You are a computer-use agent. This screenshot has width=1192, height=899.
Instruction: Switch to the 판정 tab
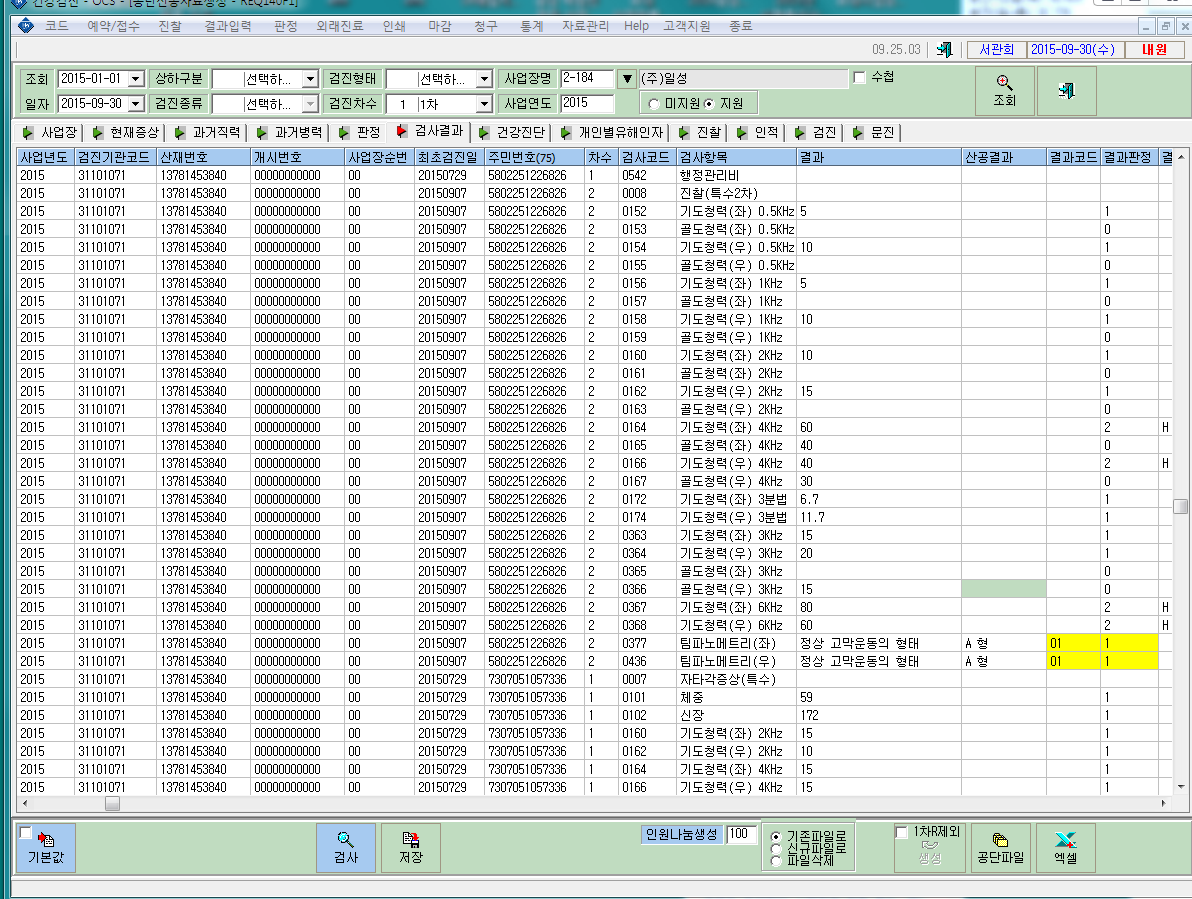(x=360, y=133)
